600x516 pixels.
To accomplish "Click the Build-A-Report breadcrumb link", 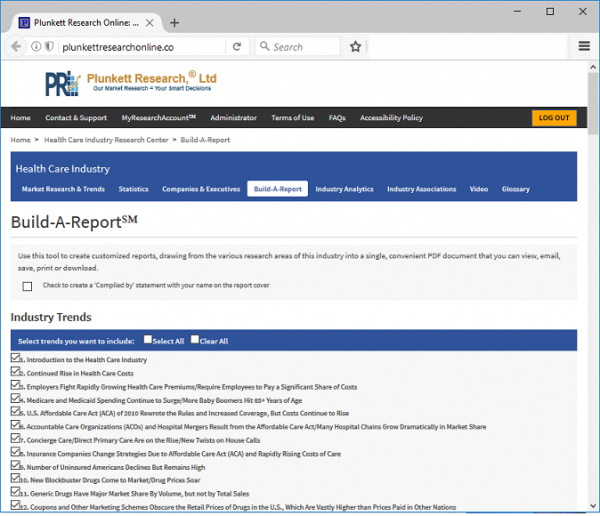I will coord(205,140).
